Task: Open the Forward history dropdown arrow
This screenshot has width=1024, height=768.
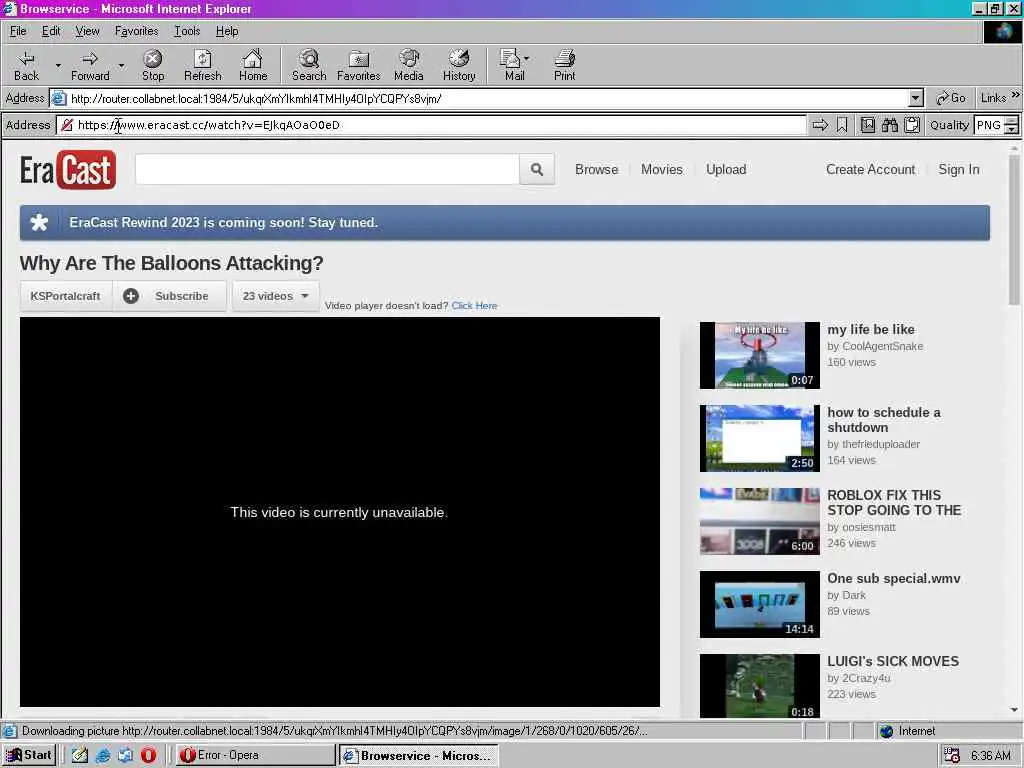Action: coord(121,65)
